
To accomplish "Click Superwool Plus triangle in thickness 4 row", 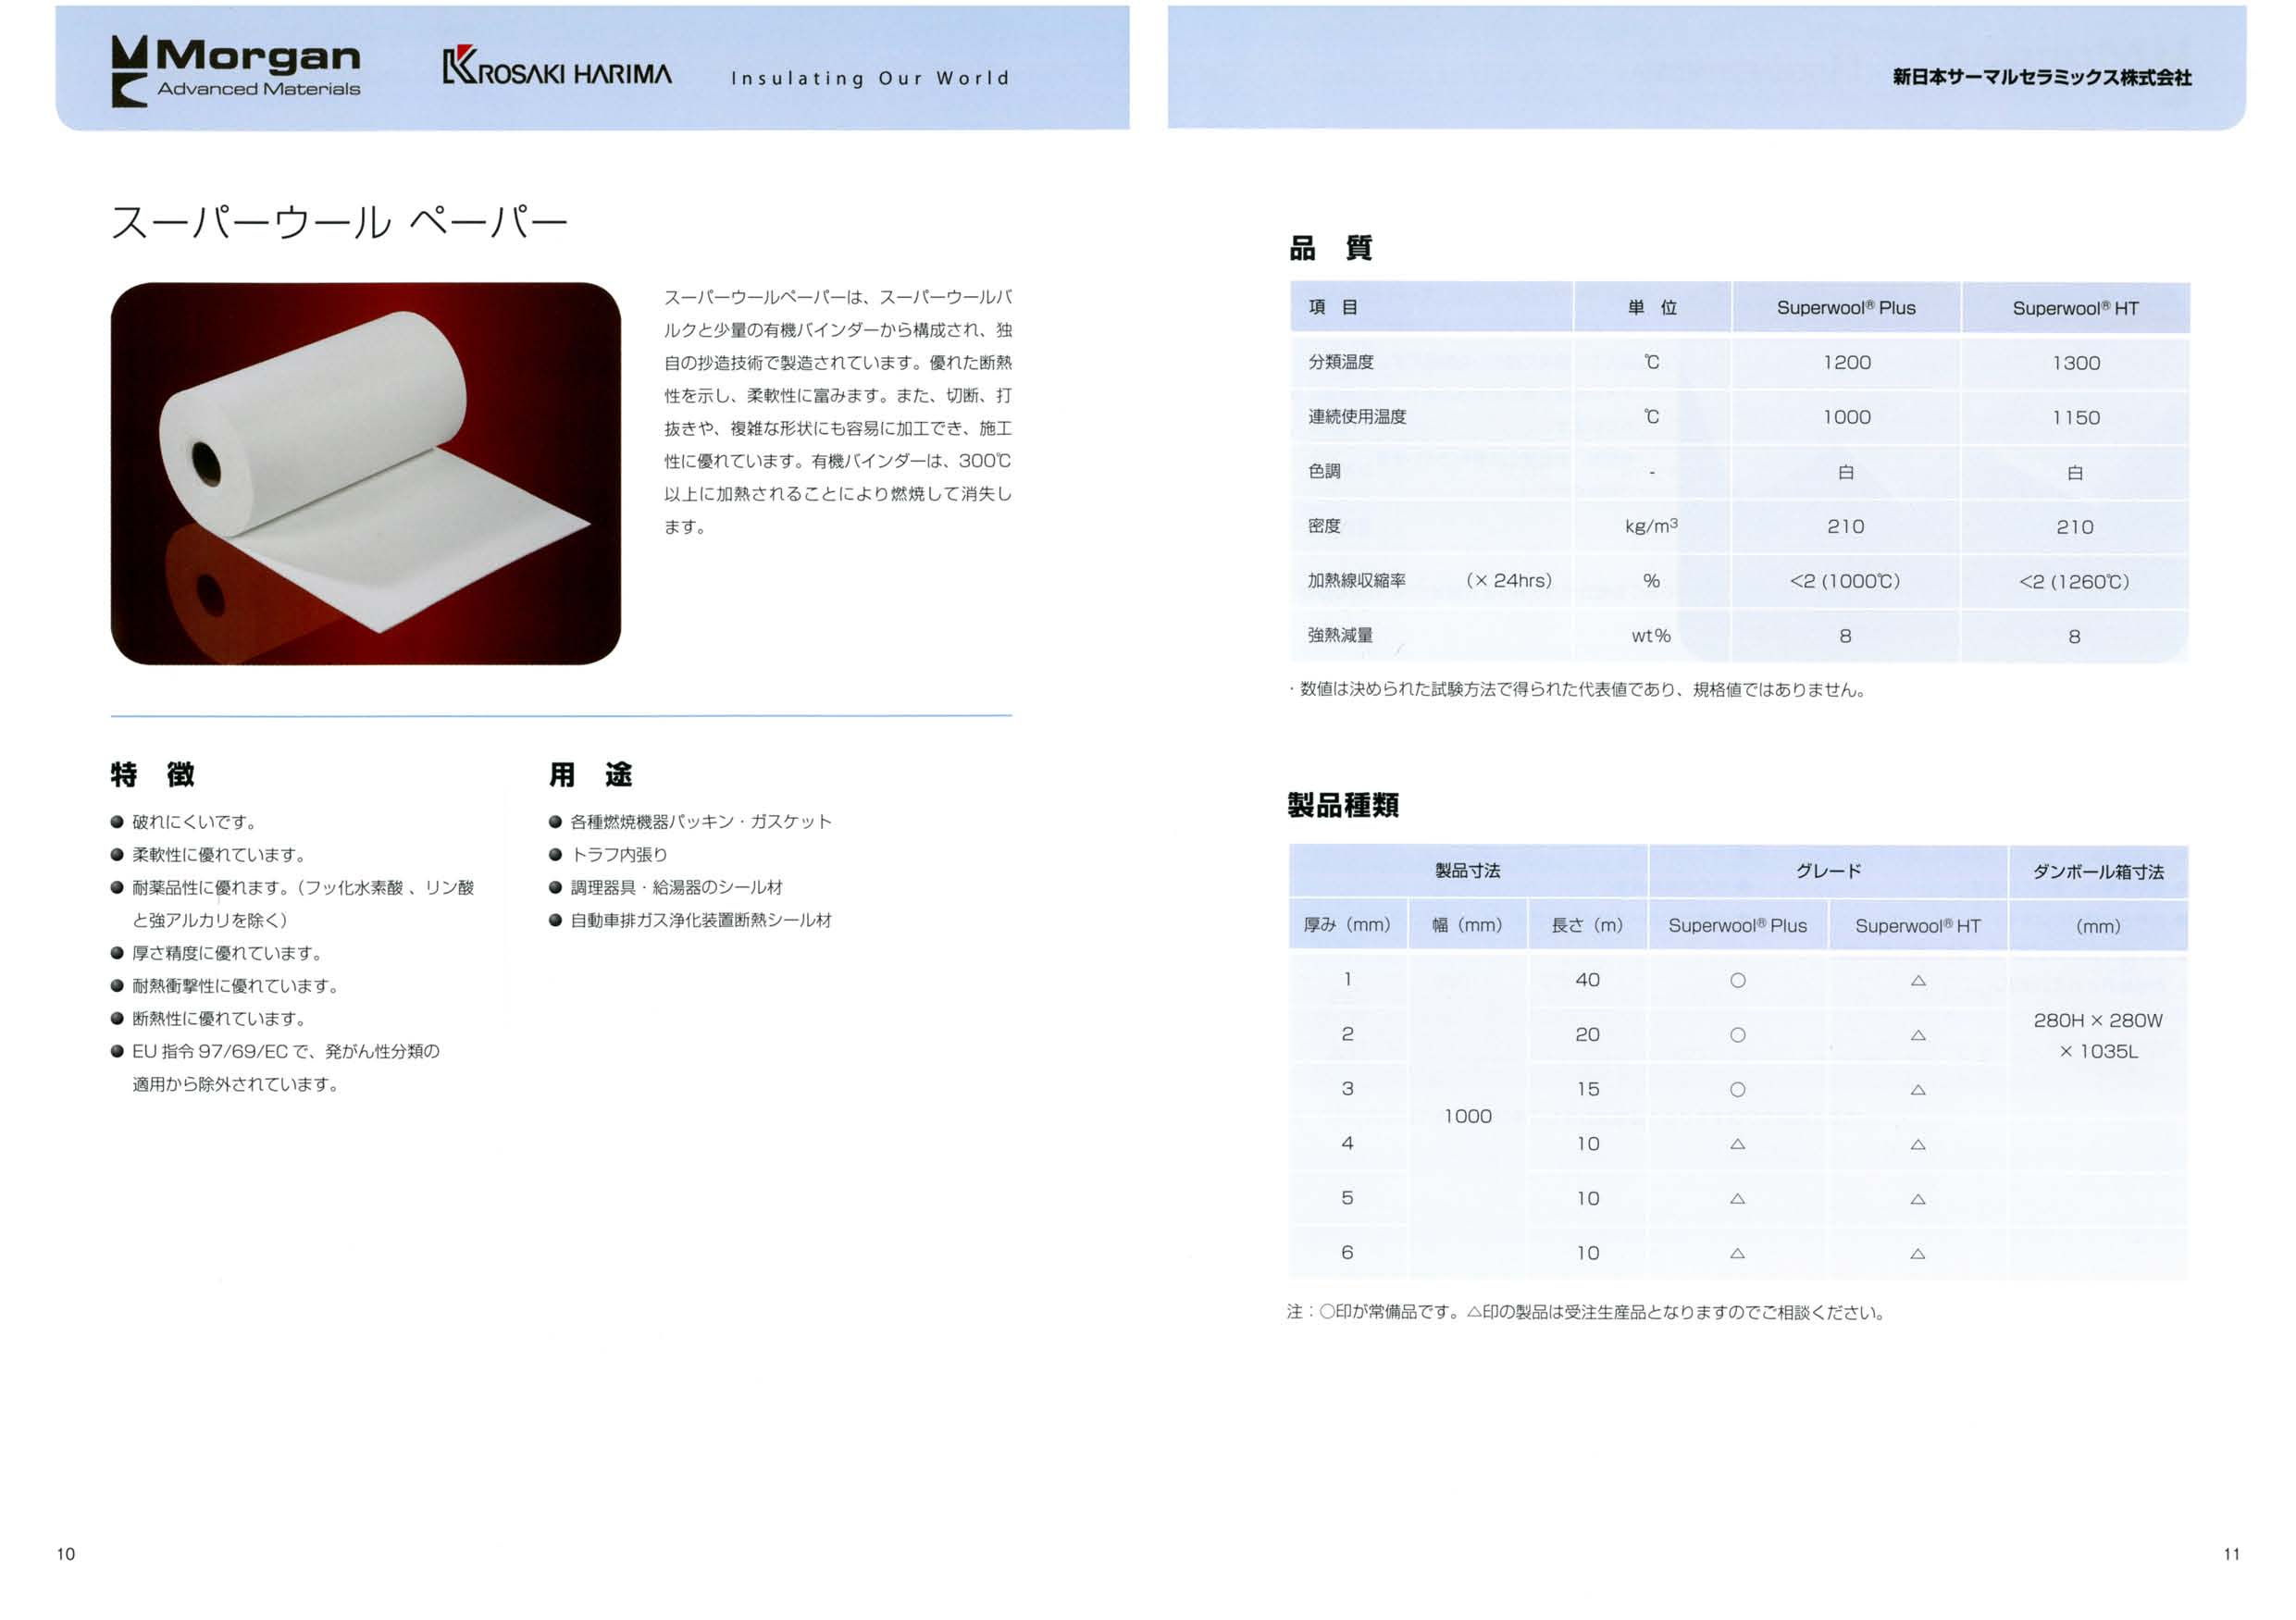I will coord(1738,1144).
